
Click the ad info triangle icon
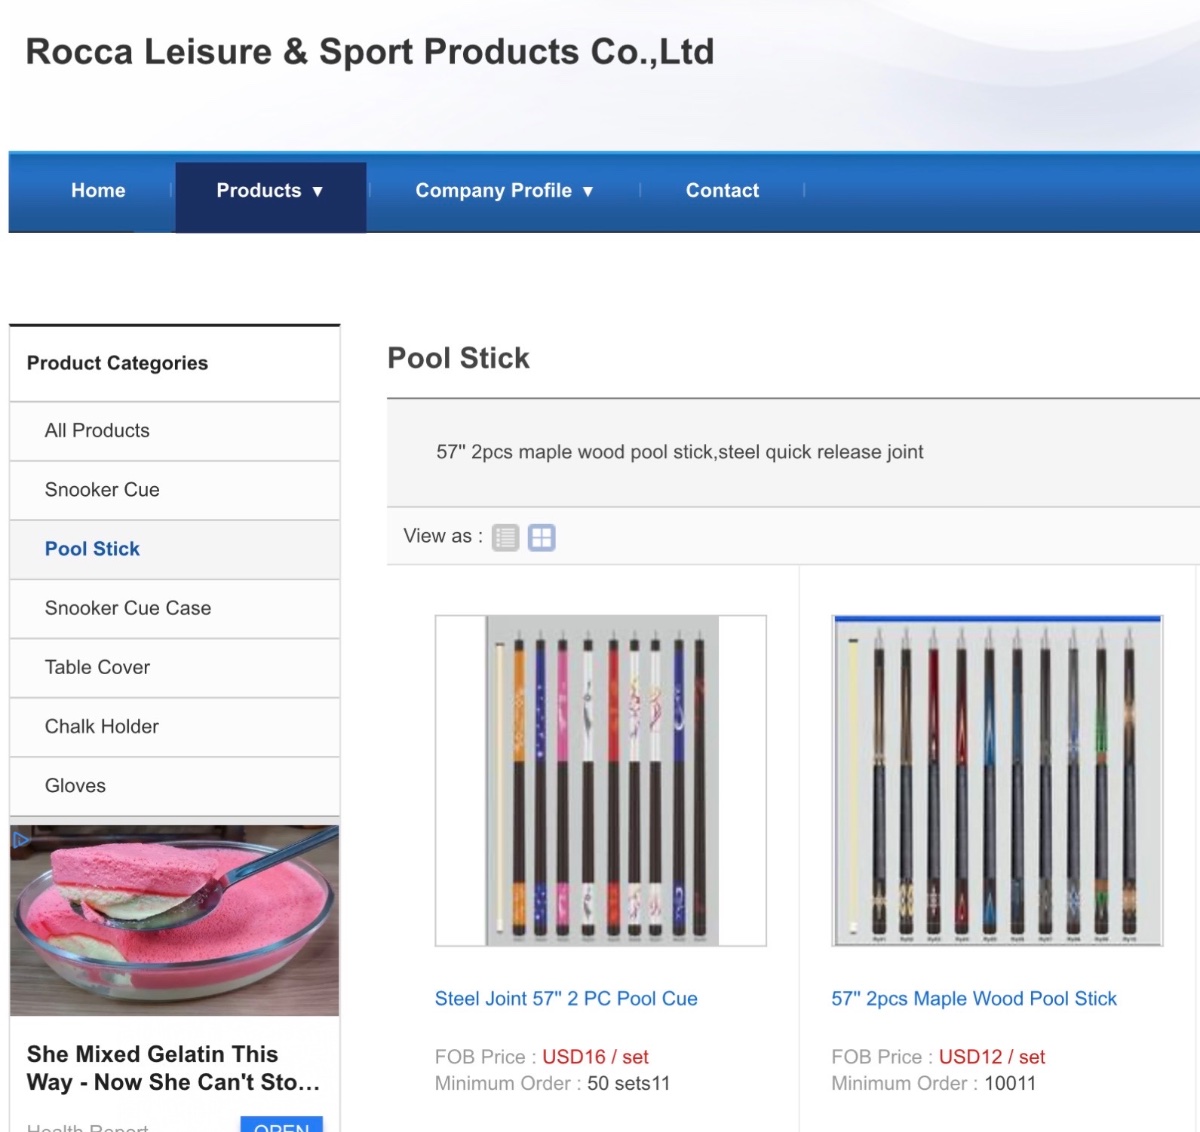coord(20,840)
